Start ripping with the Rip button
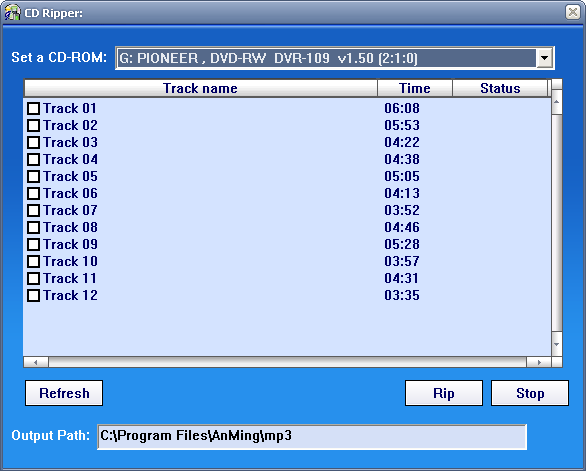 [x=444, y=393]
